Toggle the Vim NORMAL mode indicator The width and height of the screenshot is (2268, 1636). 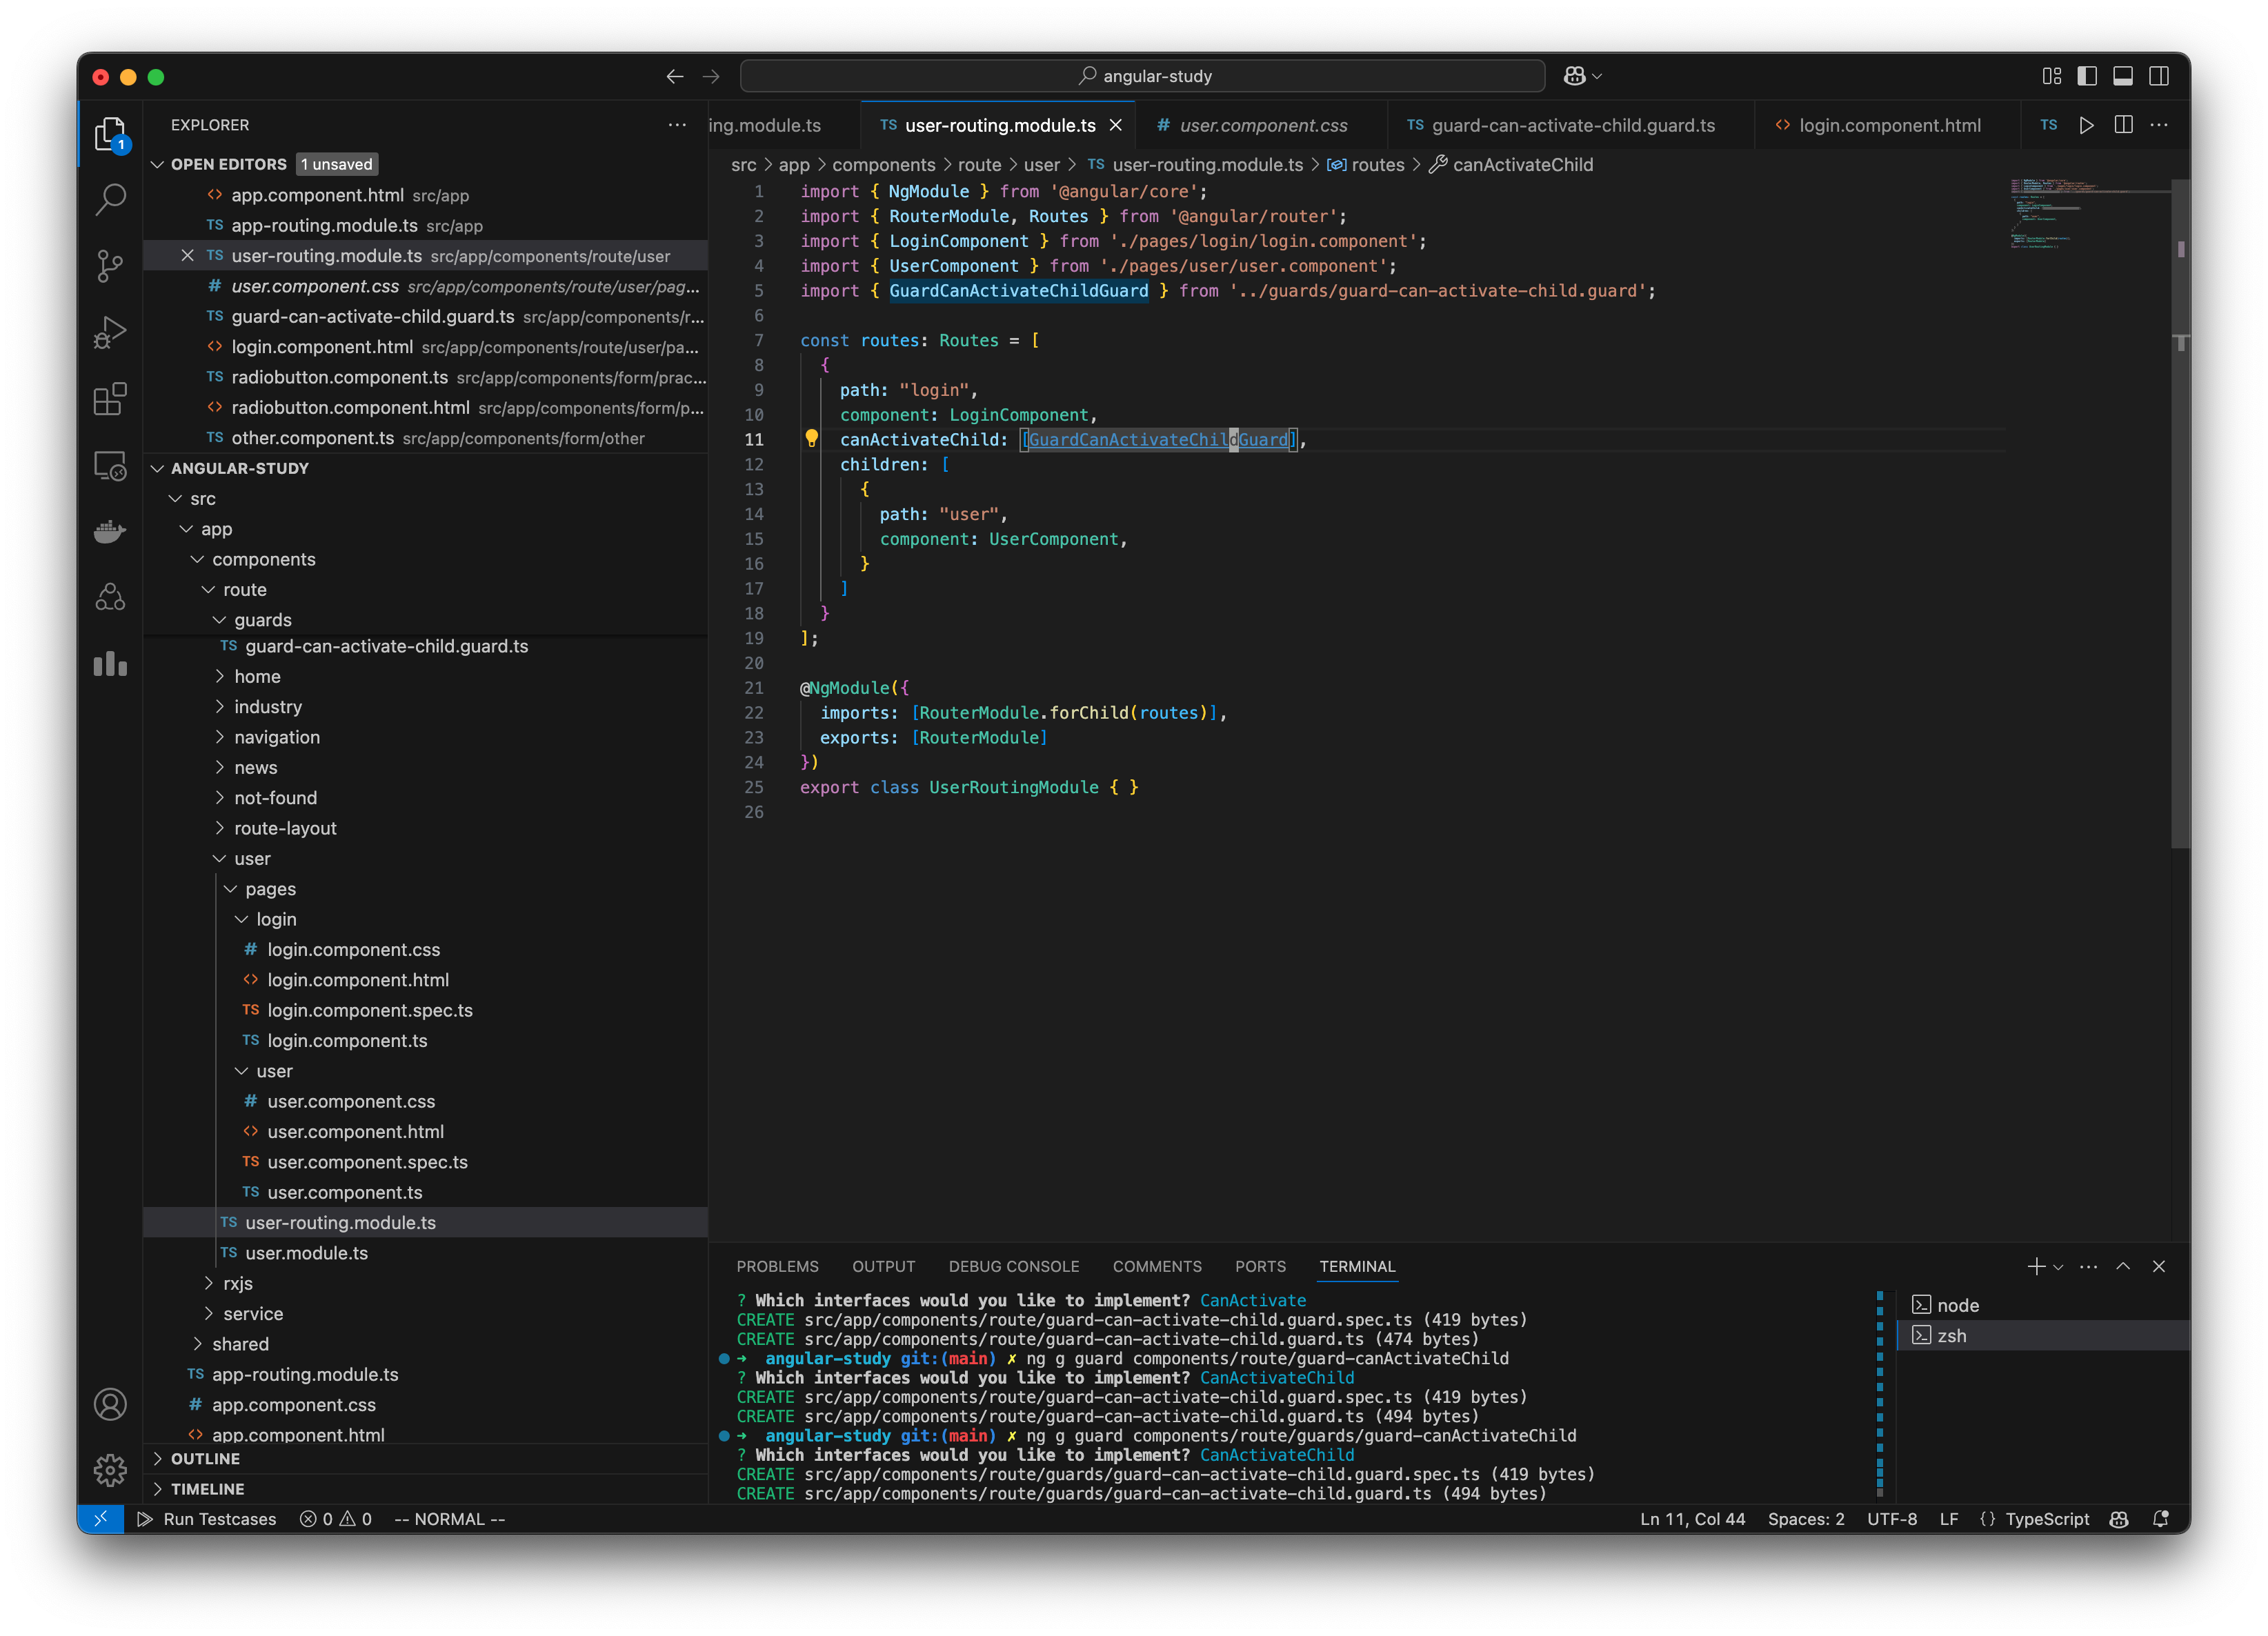pos(448,1519)
